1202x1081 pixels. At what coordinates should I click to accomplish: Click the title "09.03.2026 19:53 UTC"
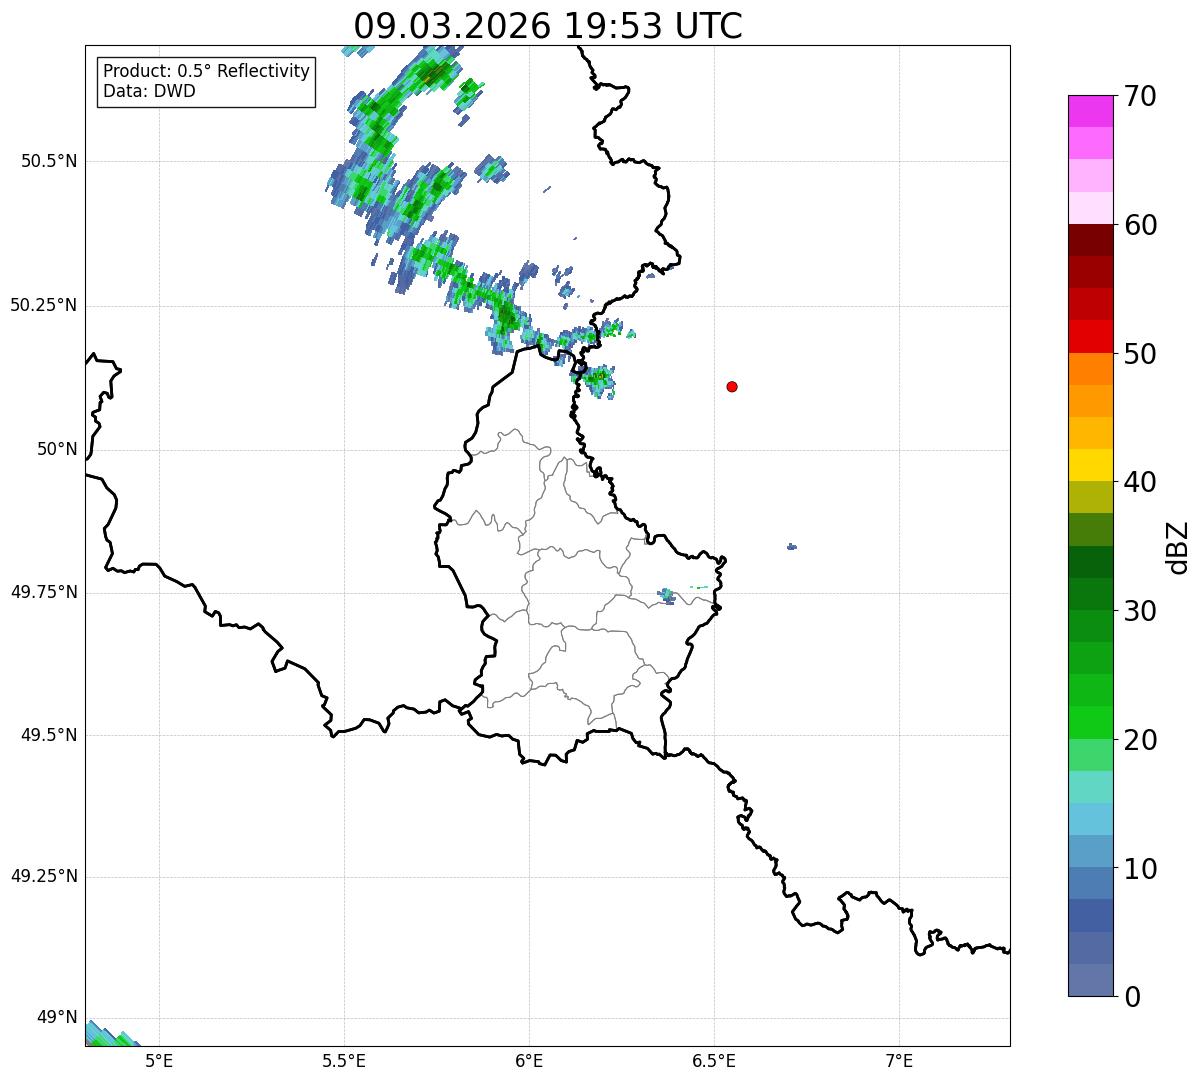pyautogui.click(x=548, y=26)
